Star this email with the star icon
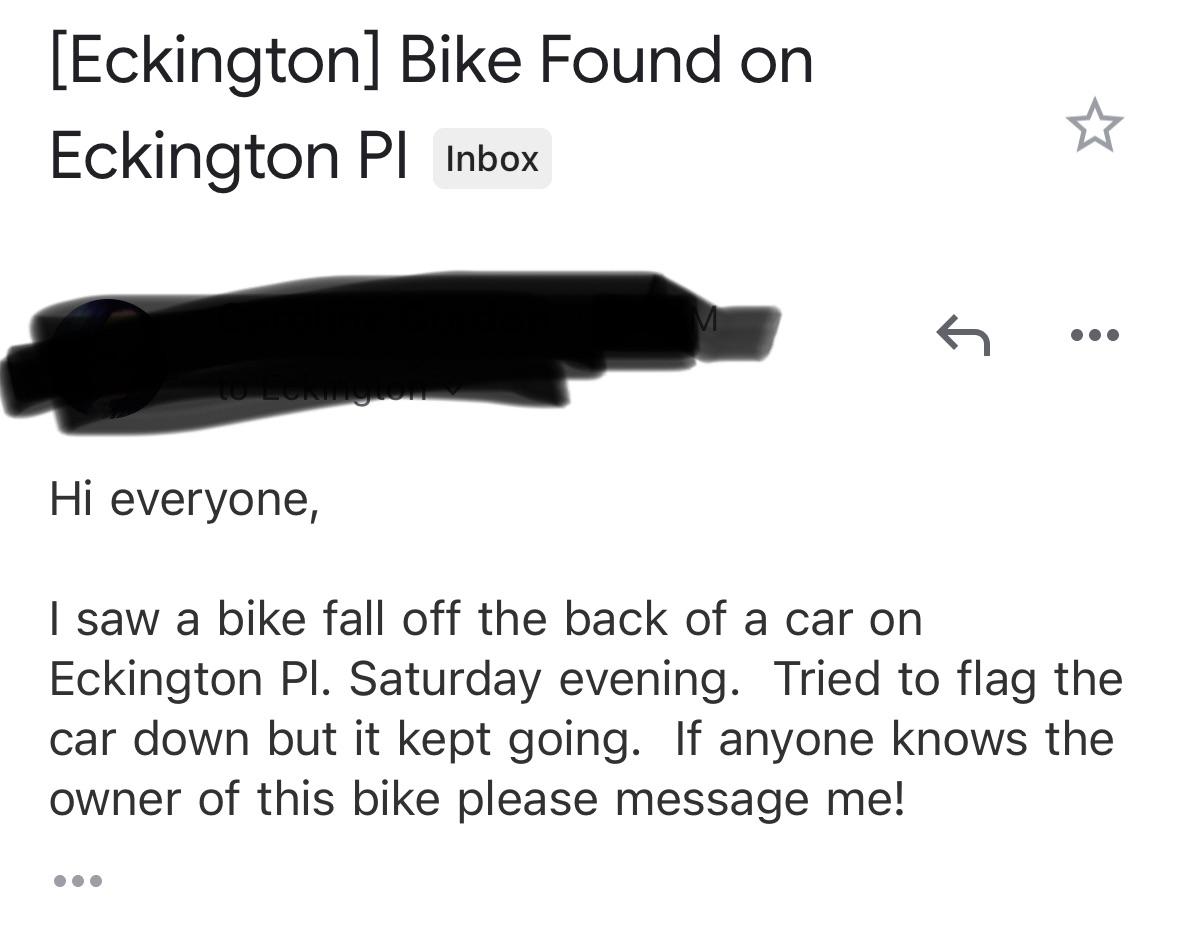Screen dimensions: 1179x951 pyautogui.click(x=1094, y=126)
